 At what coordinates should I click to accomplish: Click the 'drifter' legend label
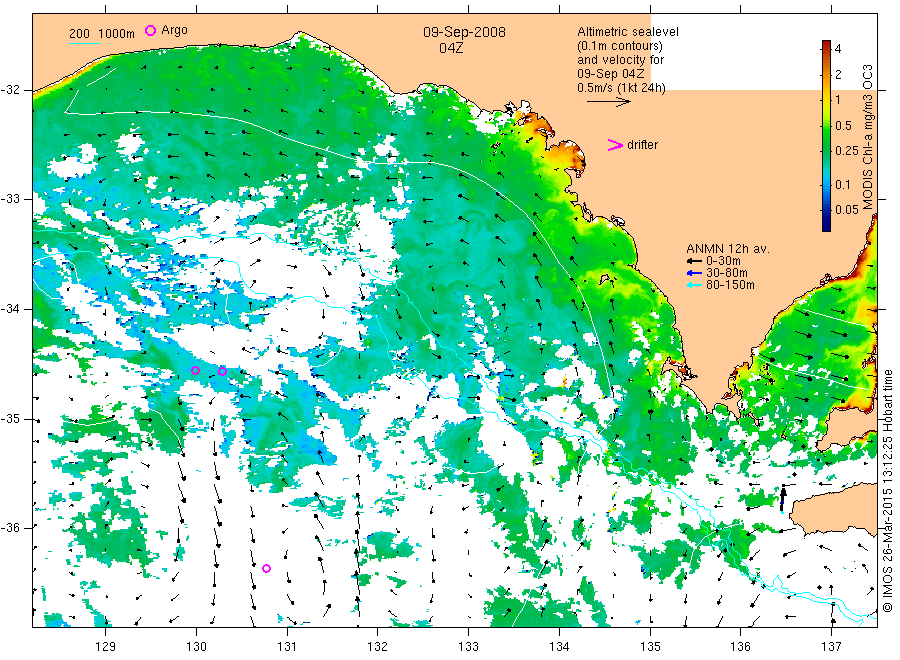tap(642, 145)
